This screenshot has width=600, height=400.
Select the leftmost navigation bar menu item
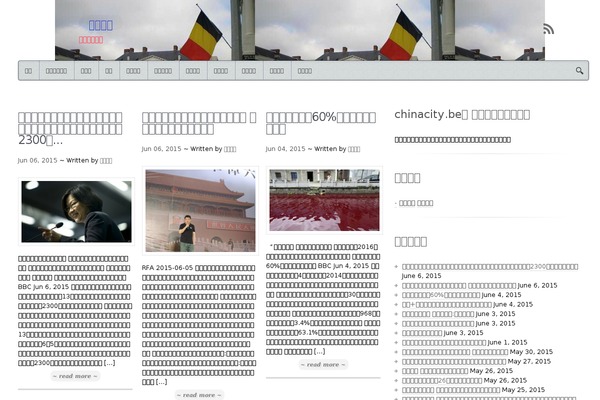pyautogui.click(x=28, y=71)
